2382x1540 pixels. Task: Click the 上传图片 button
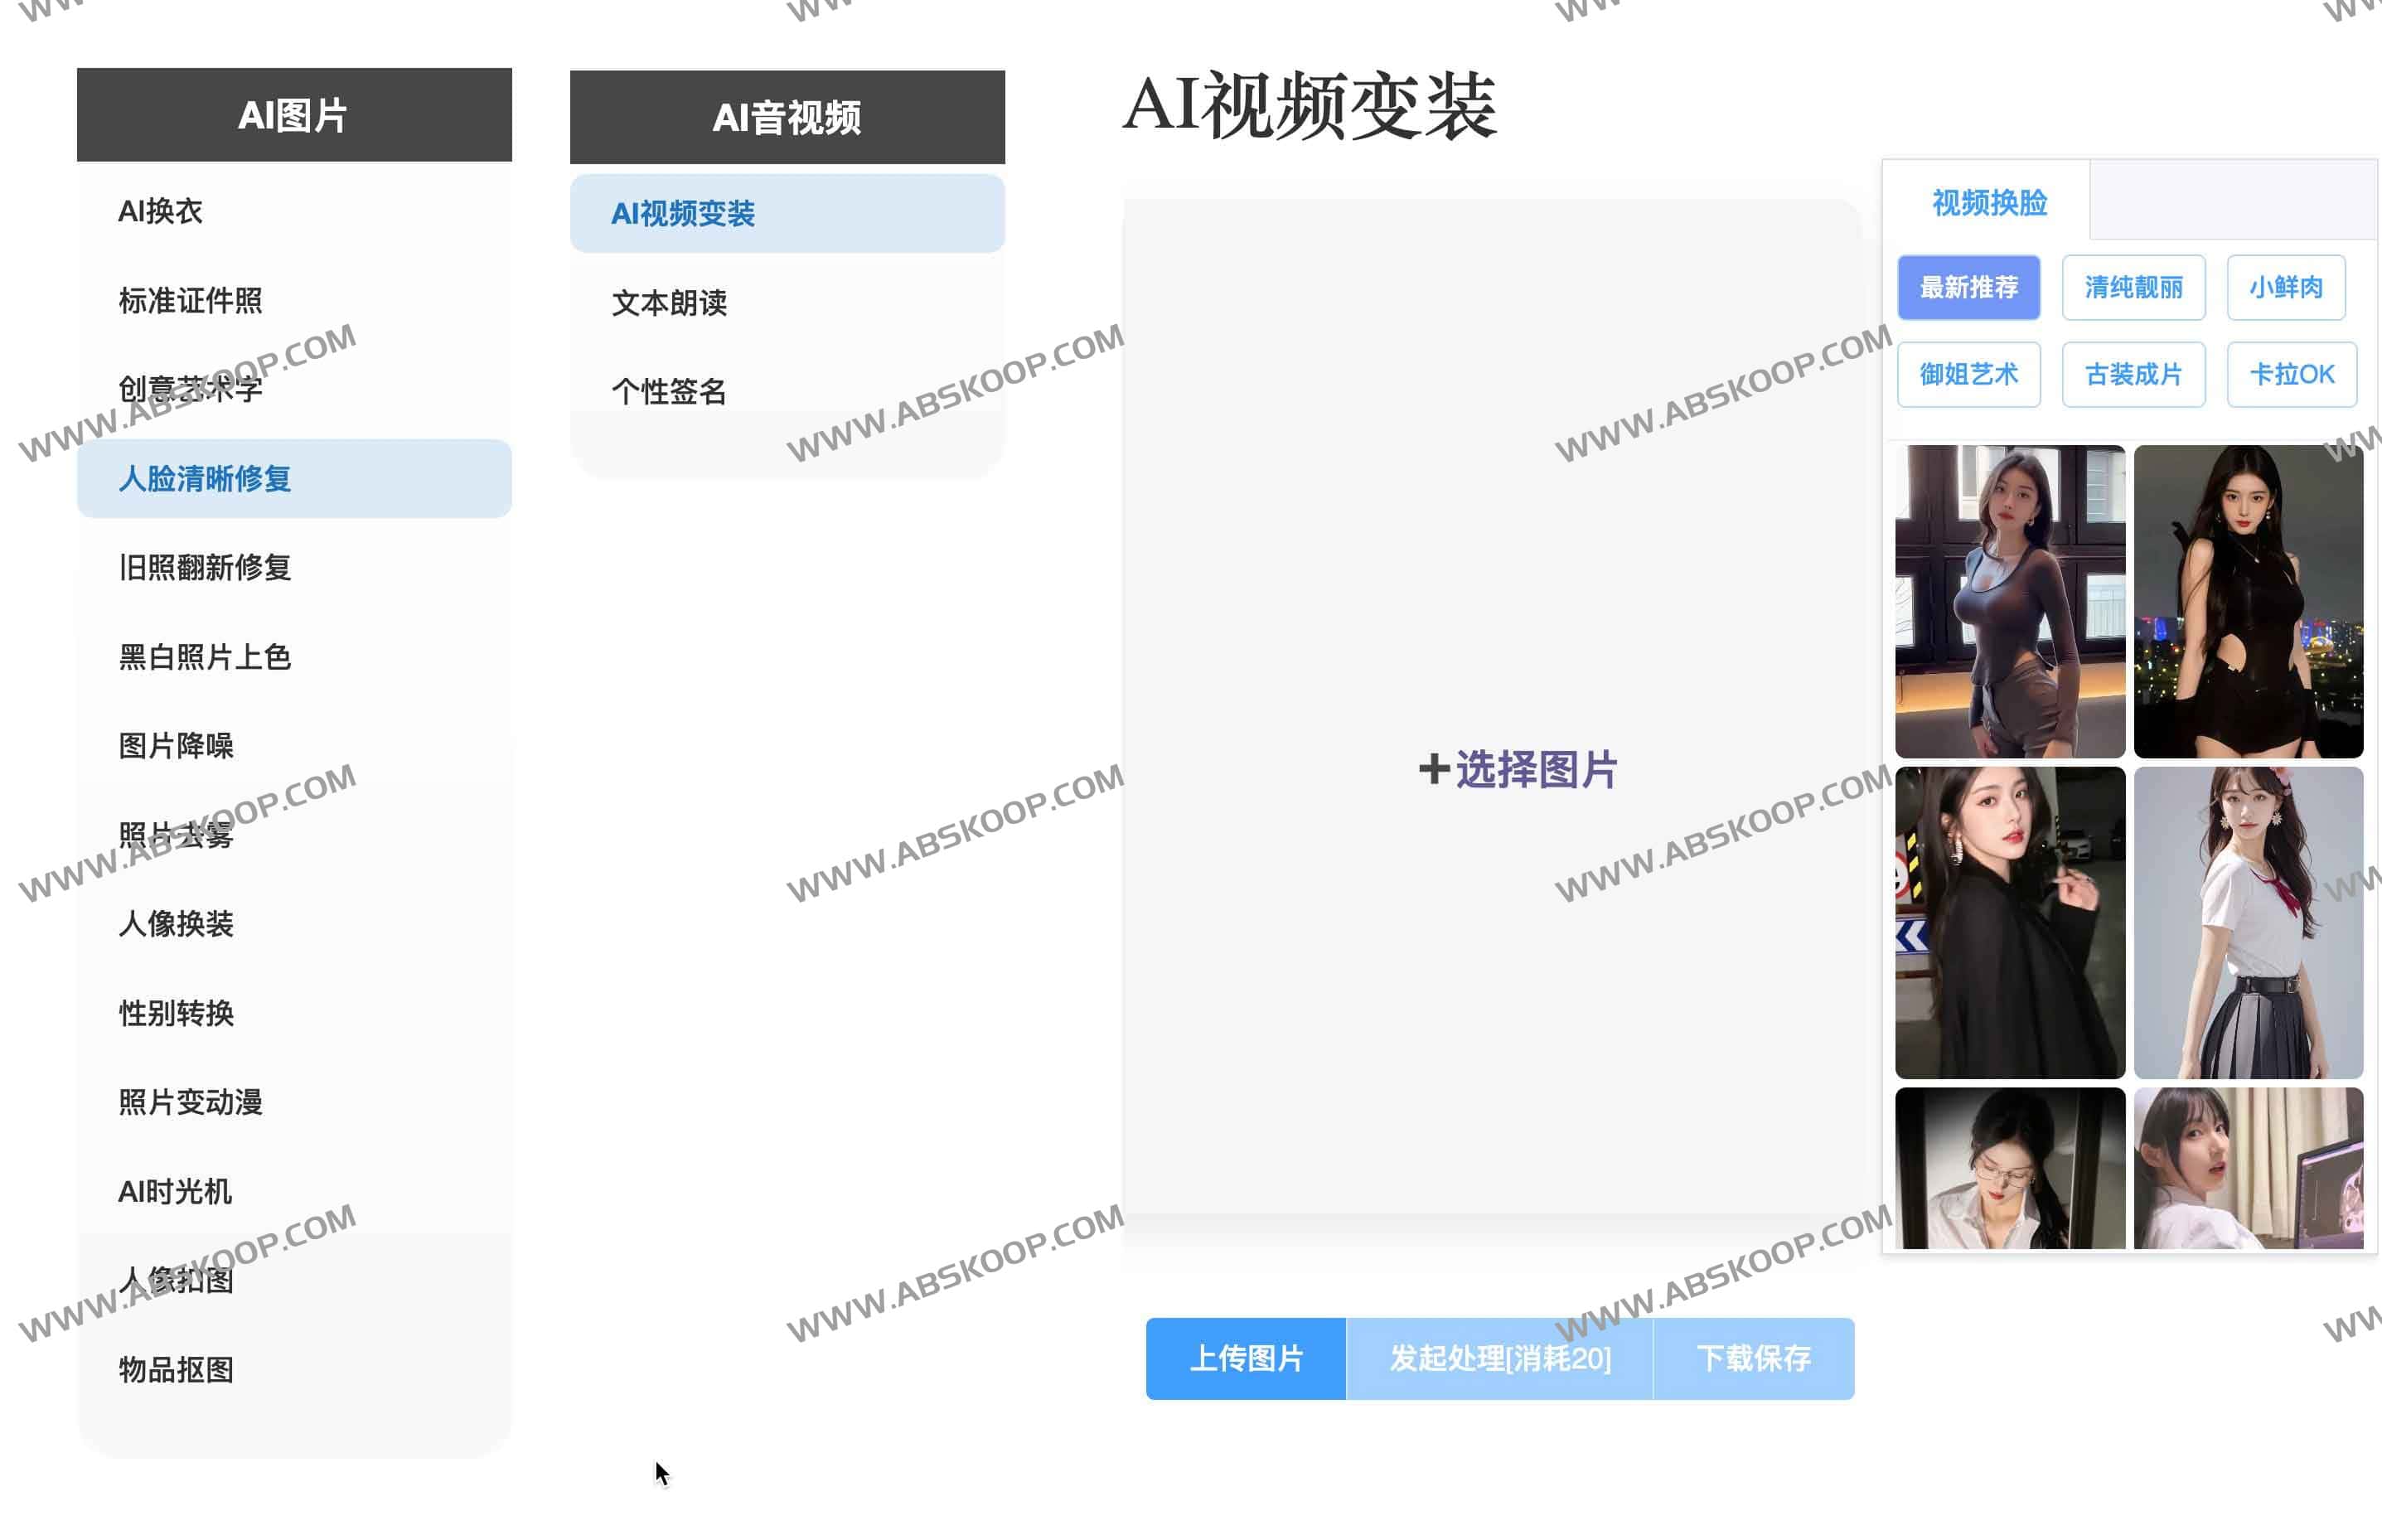[1246, 1360]
